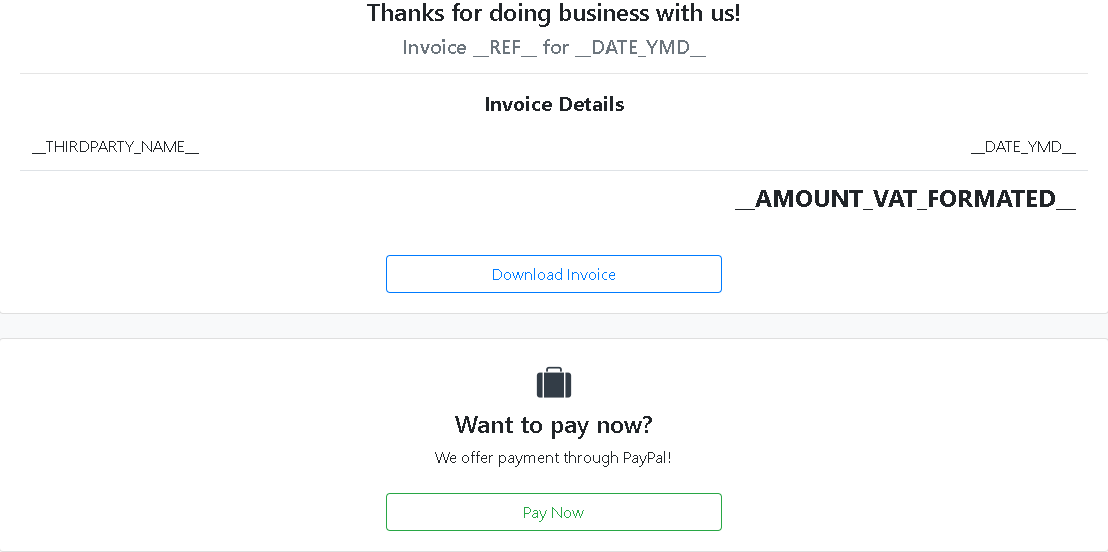Click the 'Want to pay now?' heading
Viewport: 1108px width, 552px height.
(x=554, y=425)
